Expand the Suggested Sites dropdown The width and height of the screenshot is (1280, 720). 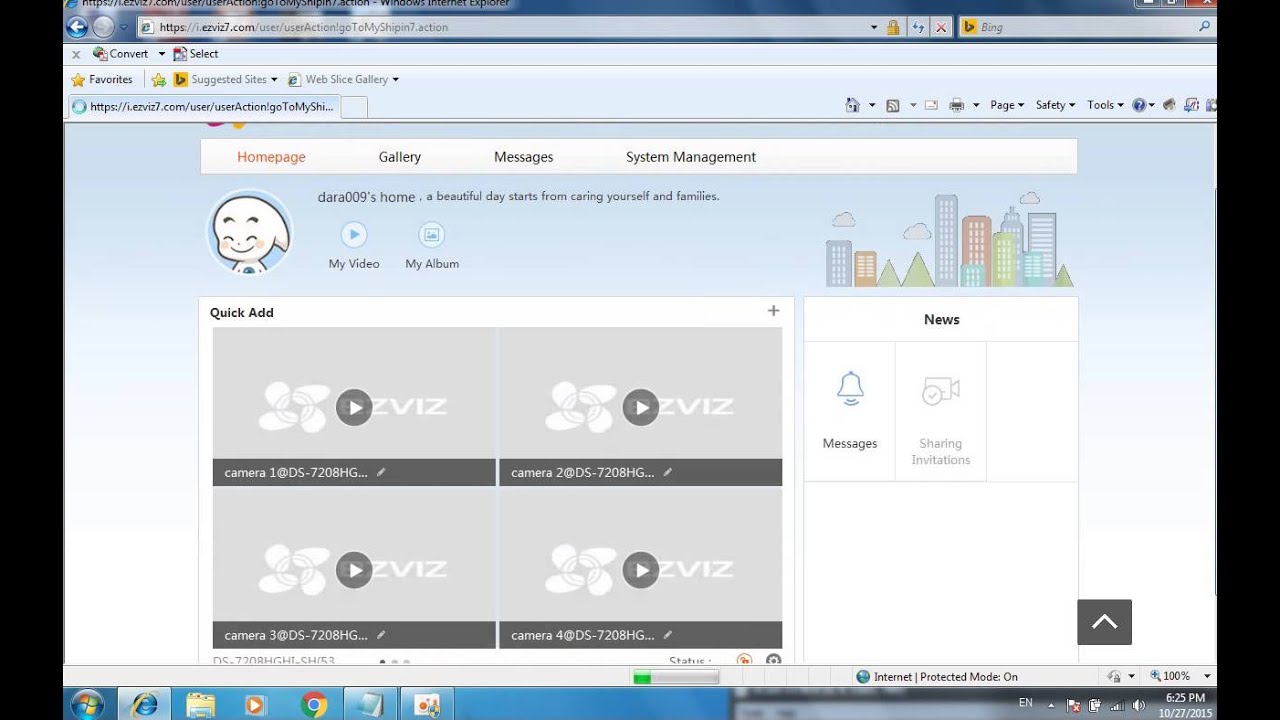point(274,80)
